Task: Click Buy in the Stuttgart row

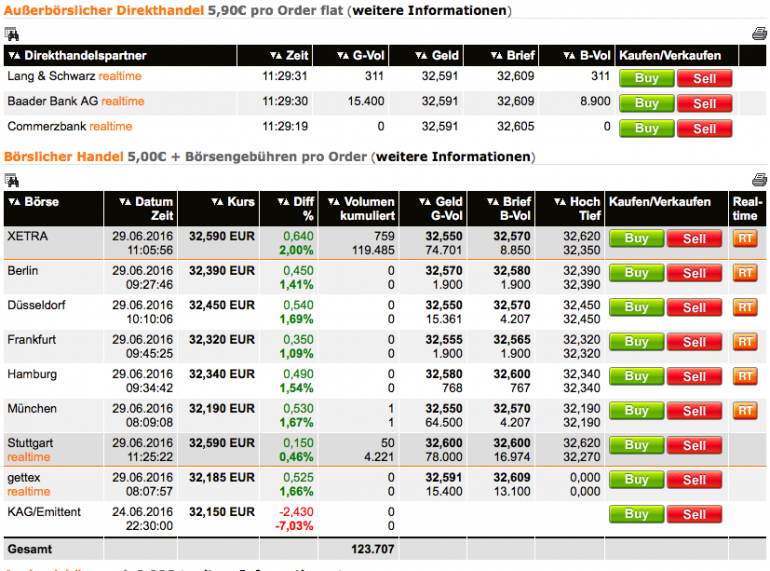Action: click(x=636, y=445)
